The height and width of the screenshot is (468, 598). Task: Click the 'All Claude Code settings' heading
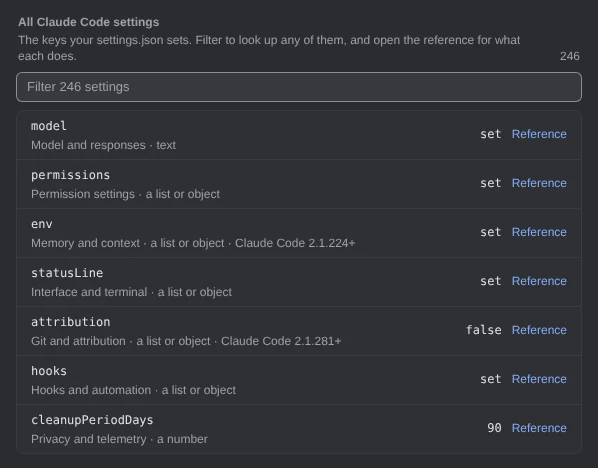tap(88, 22)
